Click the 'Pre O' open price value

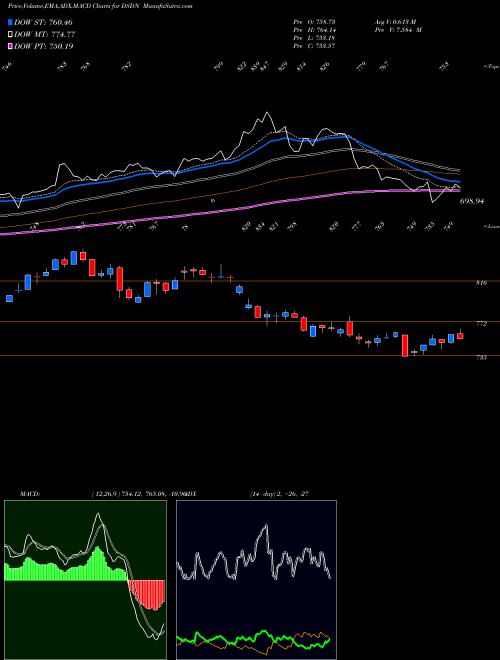314,21
